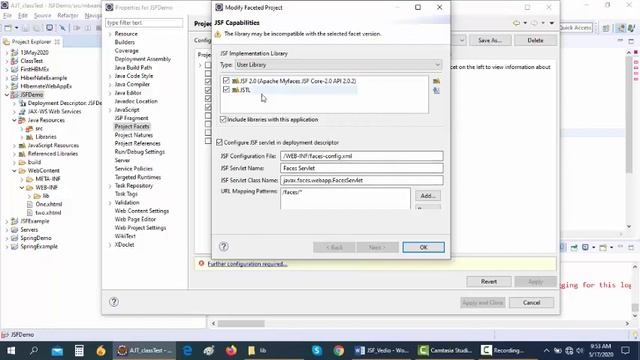Click Add URL mapping pattern button

[428, 196]
